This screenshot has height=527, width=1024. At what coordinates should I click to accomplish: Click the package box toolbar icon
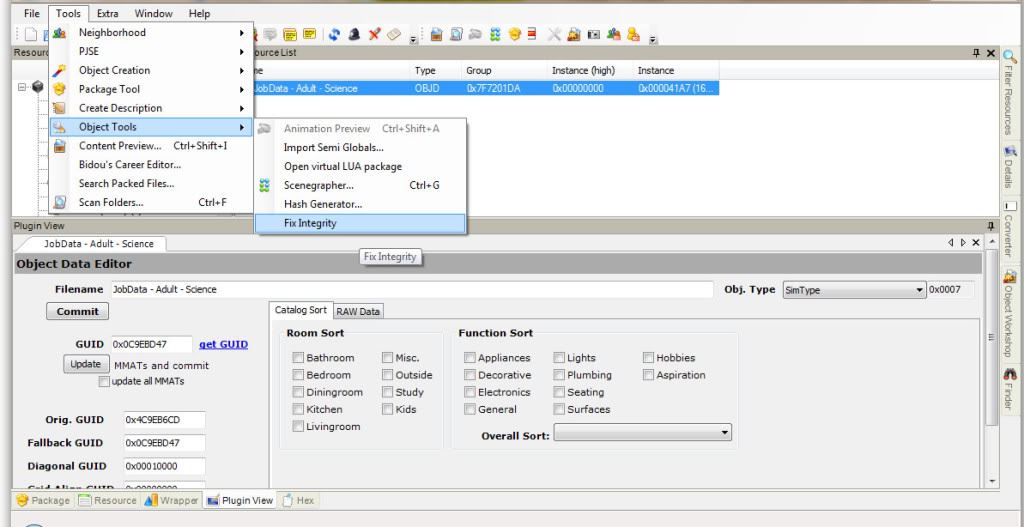point(436,35)
